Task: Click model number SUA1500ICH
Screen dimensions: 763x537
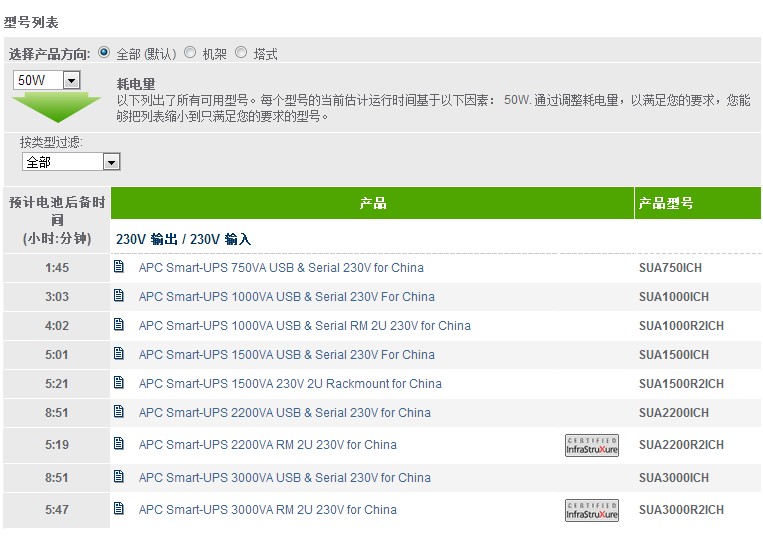Action: [673, 355]
